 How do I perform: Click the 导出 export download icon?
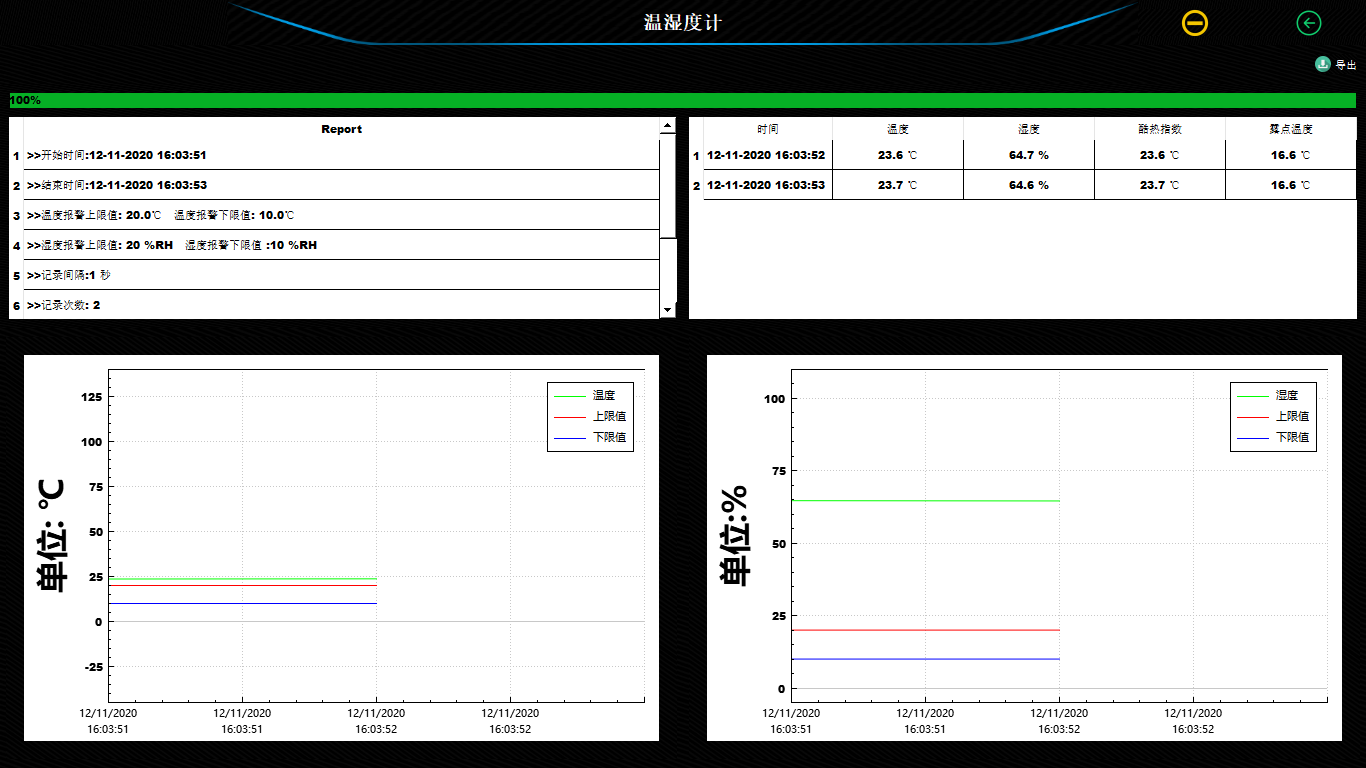point(1321,64)
